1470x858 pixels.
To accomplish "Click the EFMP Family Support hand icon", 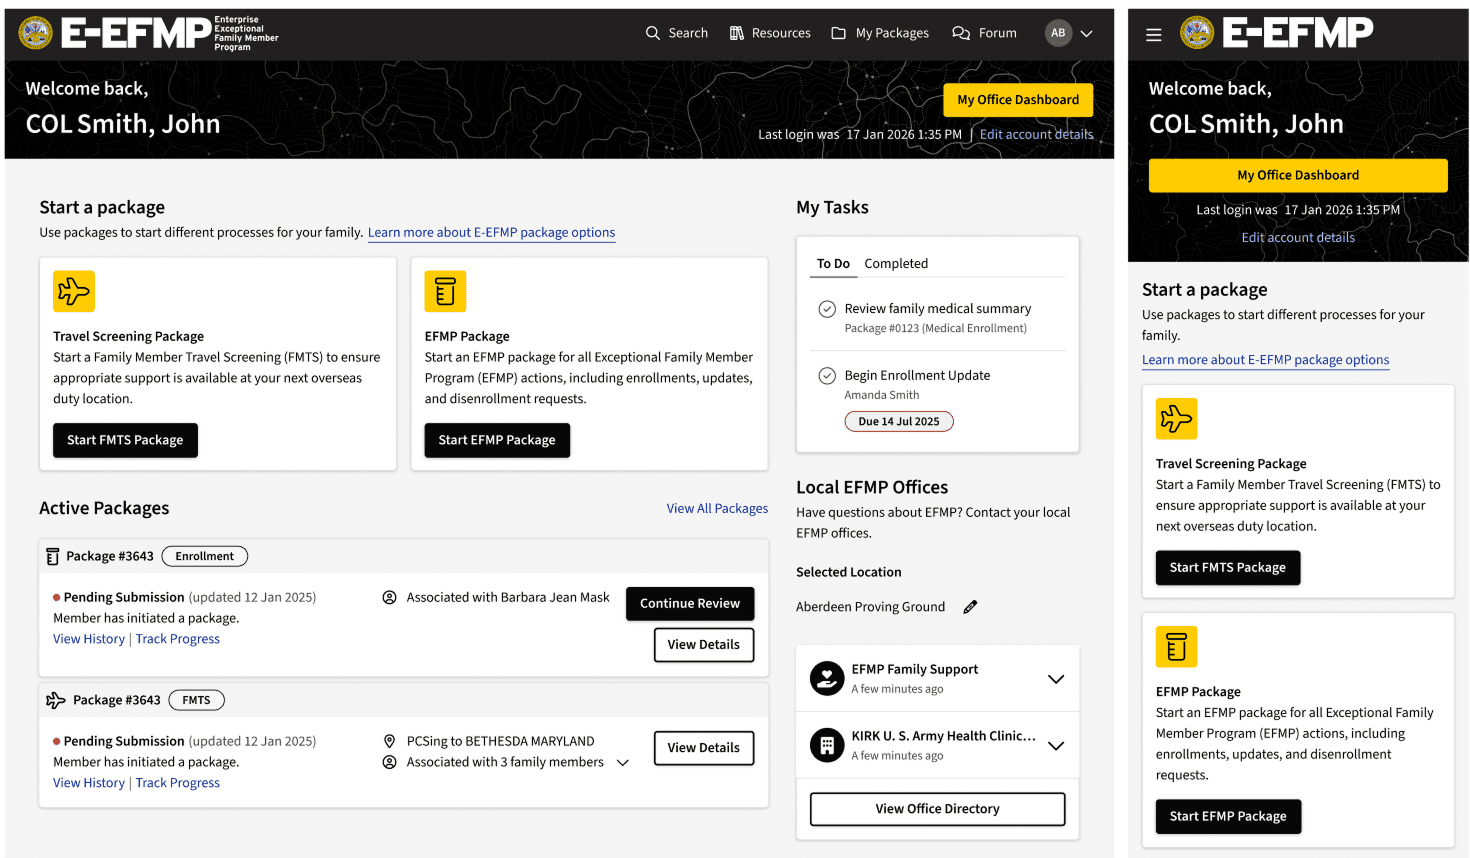I will click(x=827, y=679).
